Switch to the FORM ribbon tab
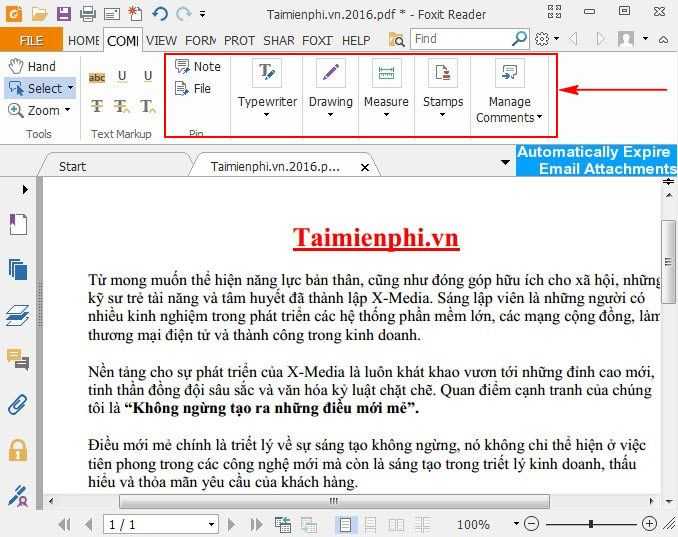This screenshot has width=678, height=537. (x=200, y=41)
